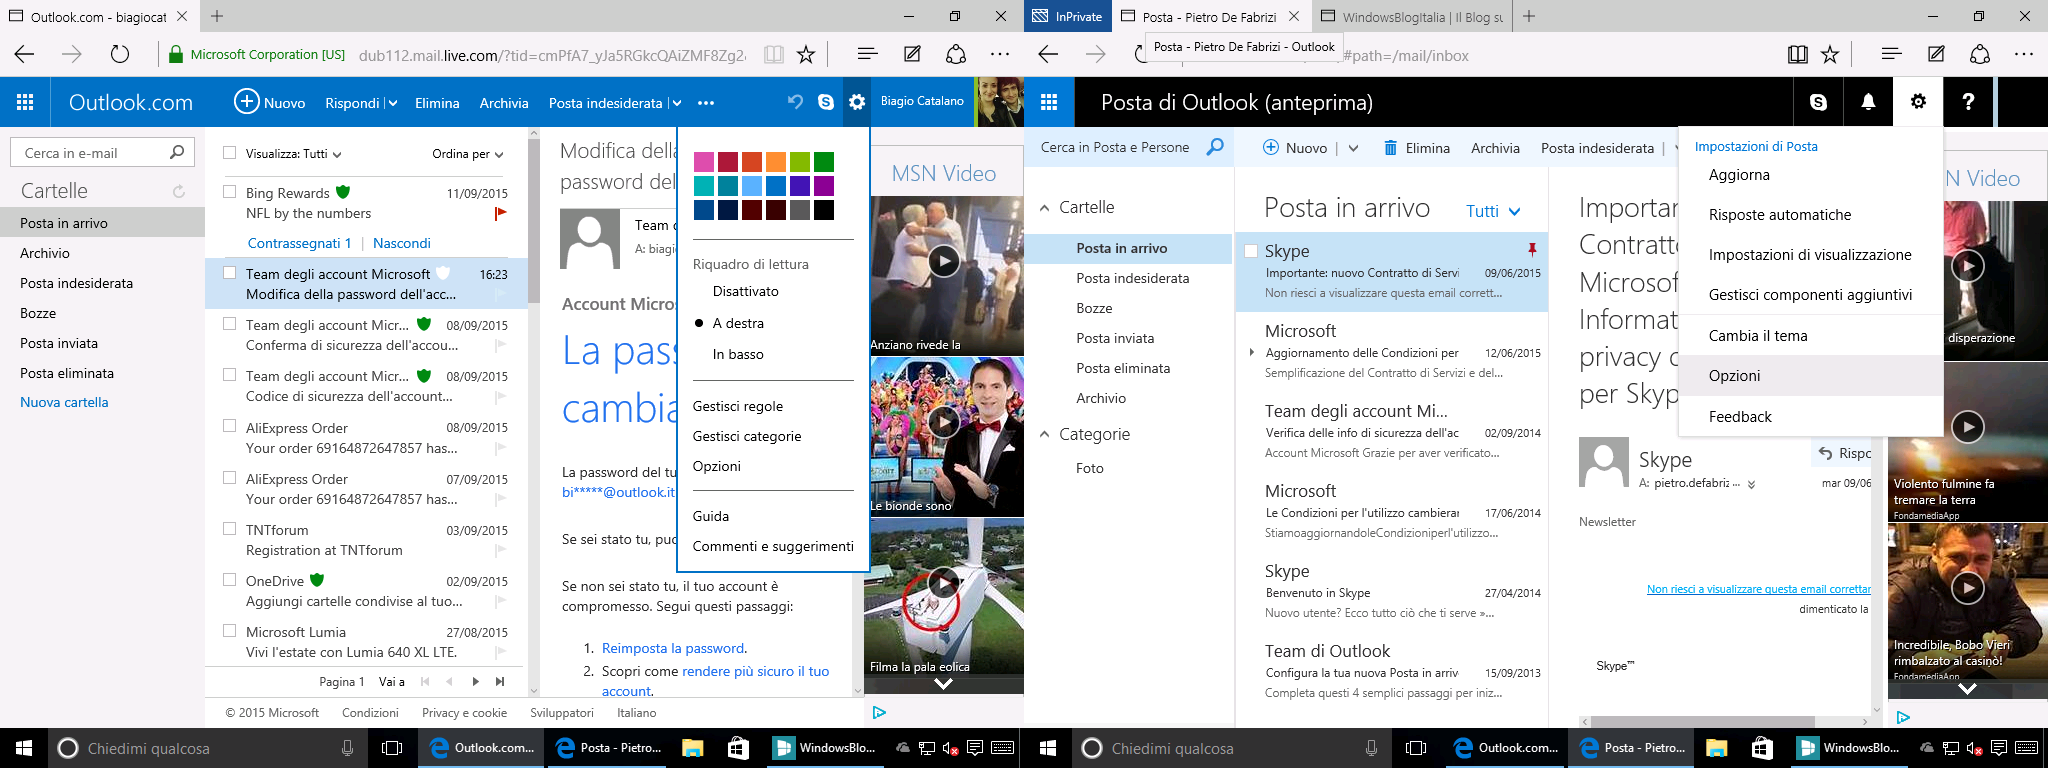
Task: Check the Bing Rewards message checkbox
Action: [x=230, y=192]
